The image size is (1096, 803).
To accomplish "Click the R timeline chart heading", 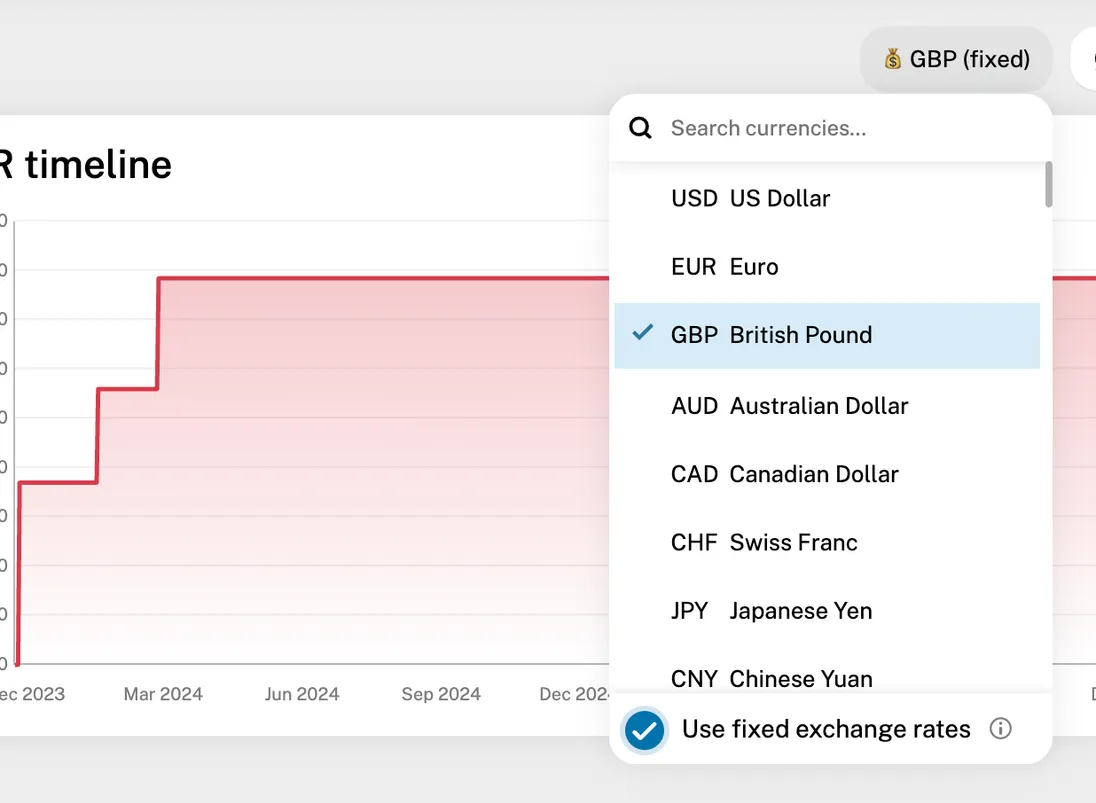I will click(85, 164).
